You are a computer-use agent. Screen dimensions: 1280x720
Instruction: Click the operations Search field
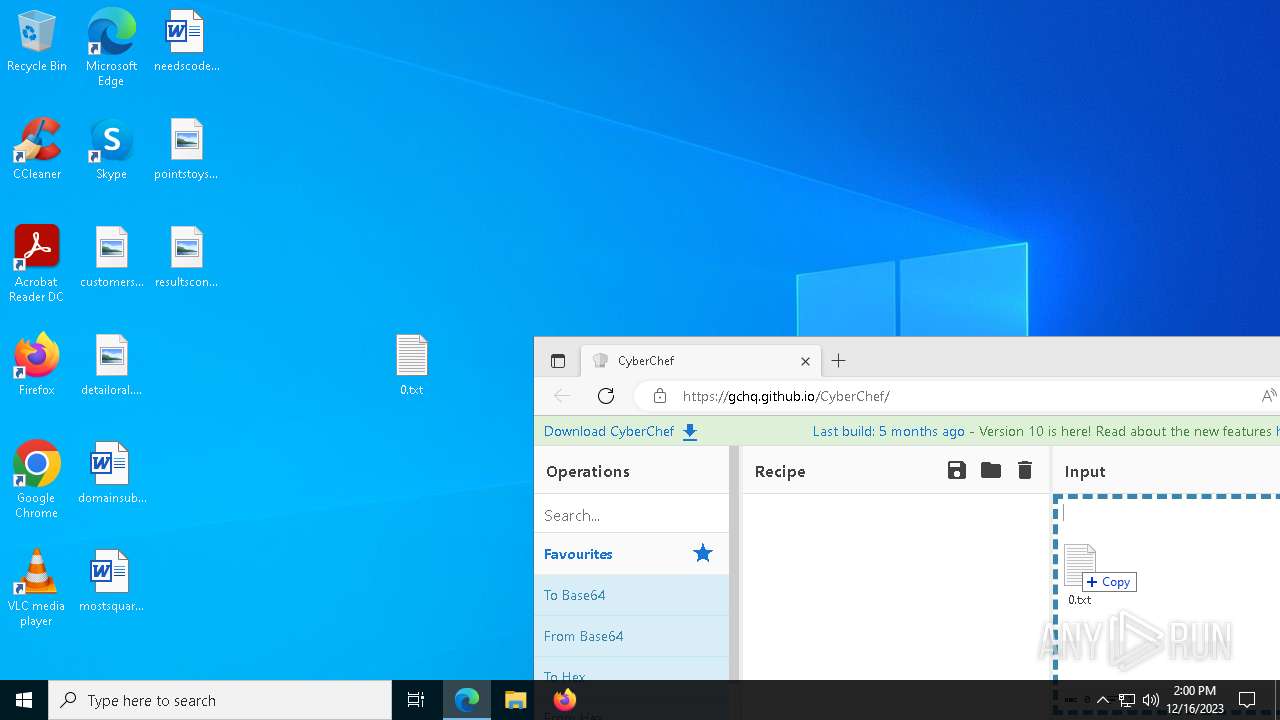click(632, 515)
